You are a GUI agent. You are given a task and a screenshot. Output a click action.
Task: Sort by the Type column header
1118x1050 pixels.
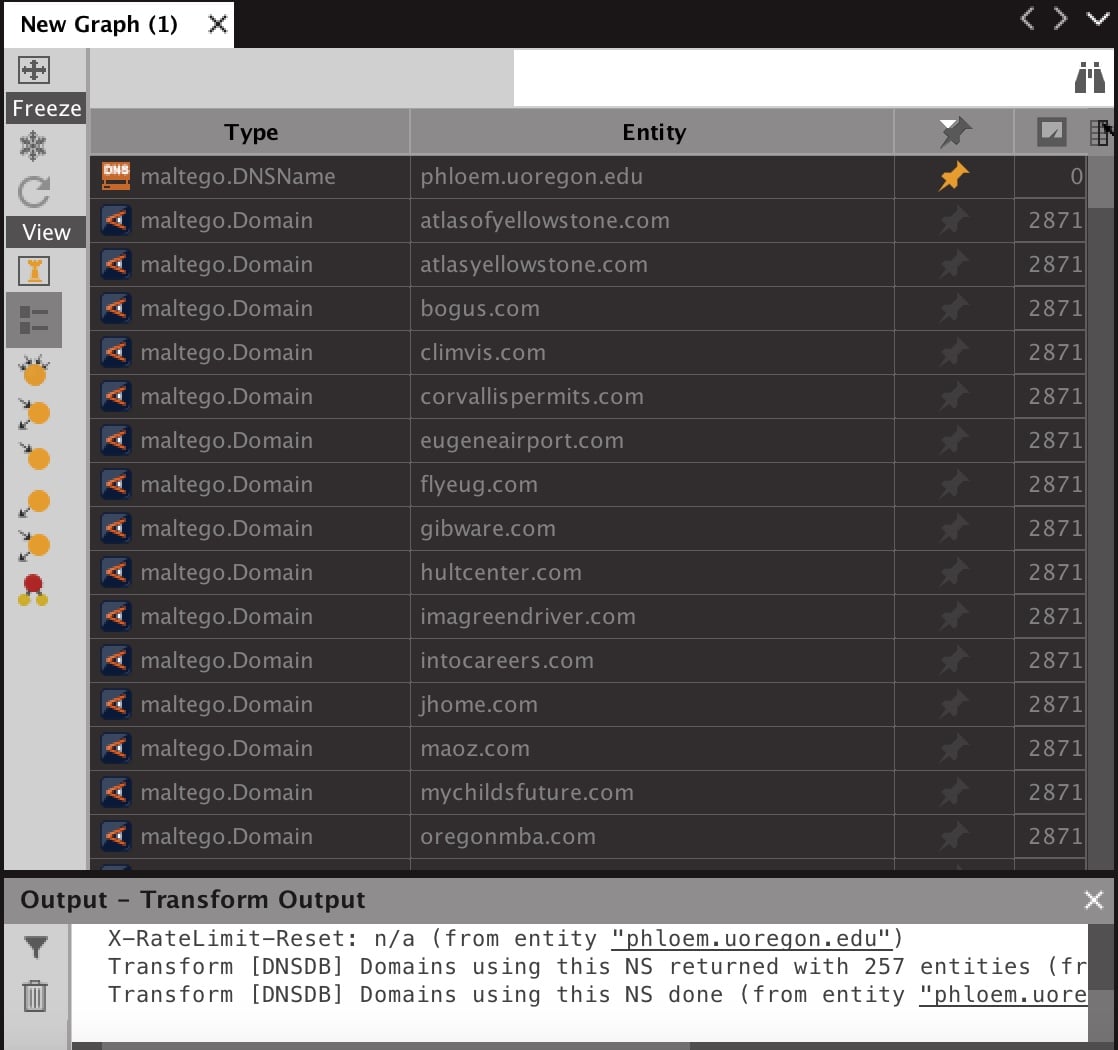pos(250,132)
